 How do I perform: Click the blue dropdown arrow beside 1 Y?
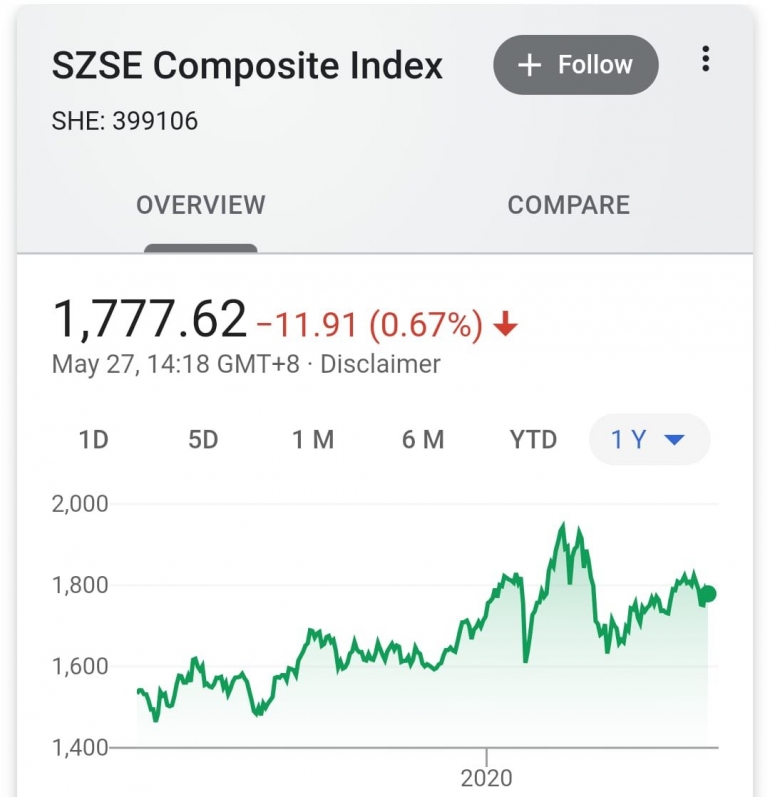[674, 440]
